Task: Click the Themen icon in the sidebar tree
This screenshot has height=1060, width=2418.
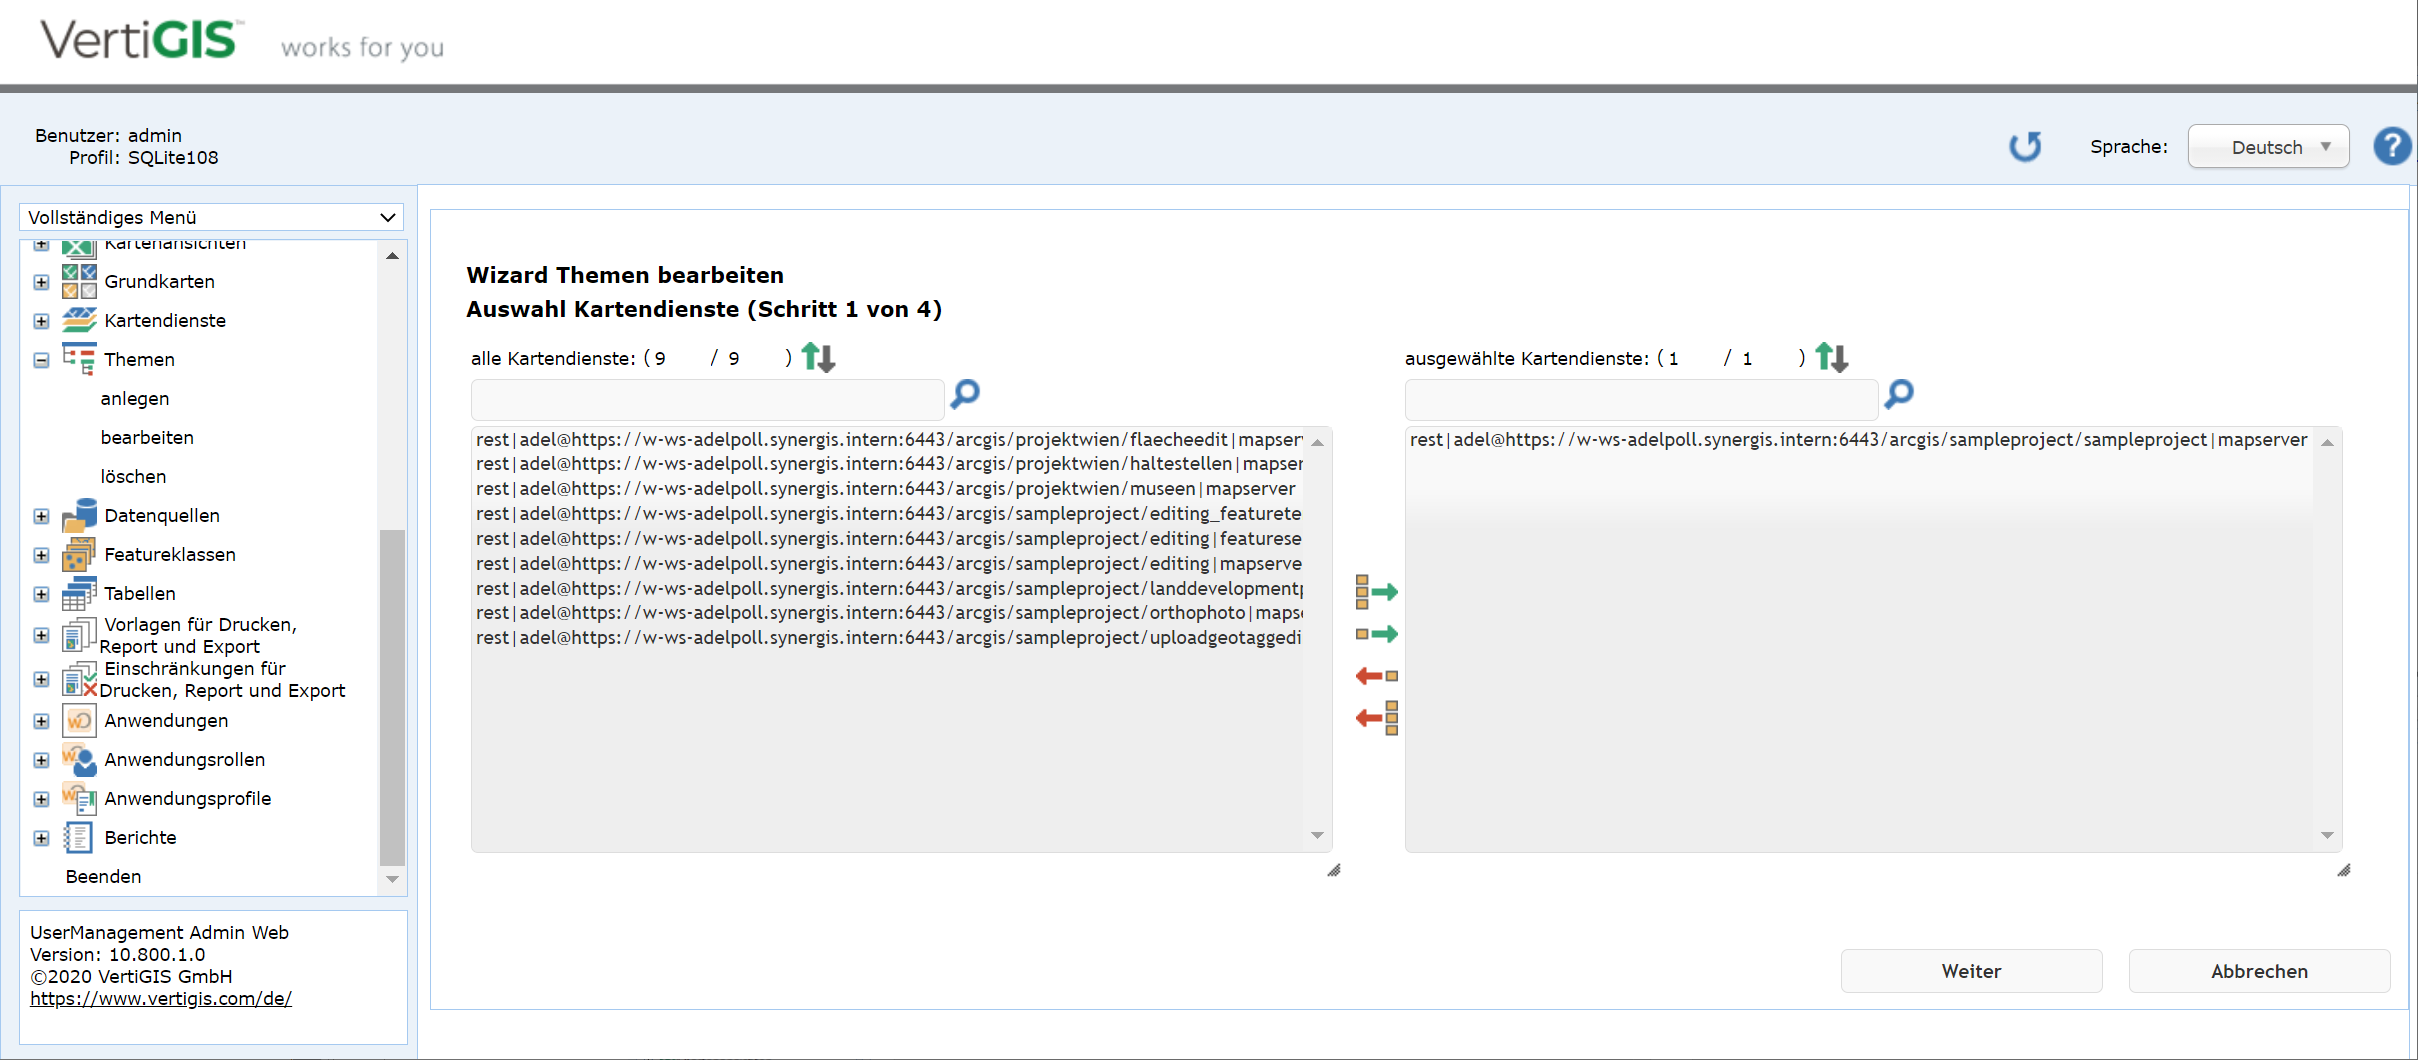Action: tap(79, 358)
